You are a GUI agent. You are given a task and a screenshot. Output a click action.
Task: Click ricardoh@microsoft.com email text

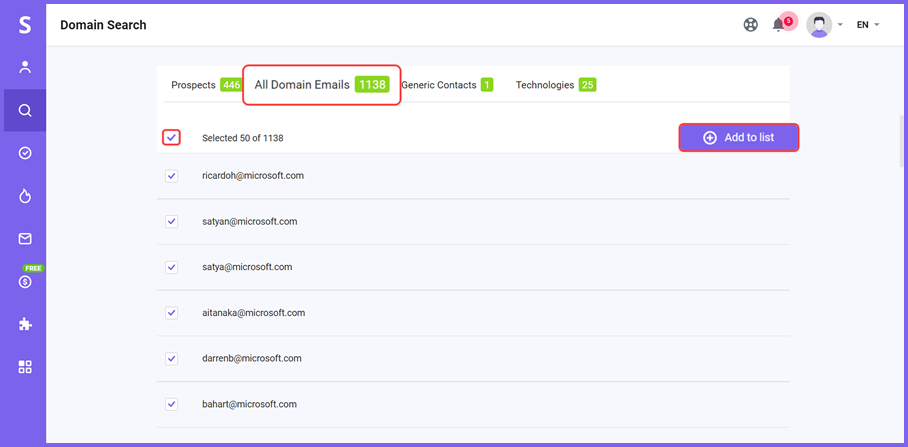click(253, 175)
